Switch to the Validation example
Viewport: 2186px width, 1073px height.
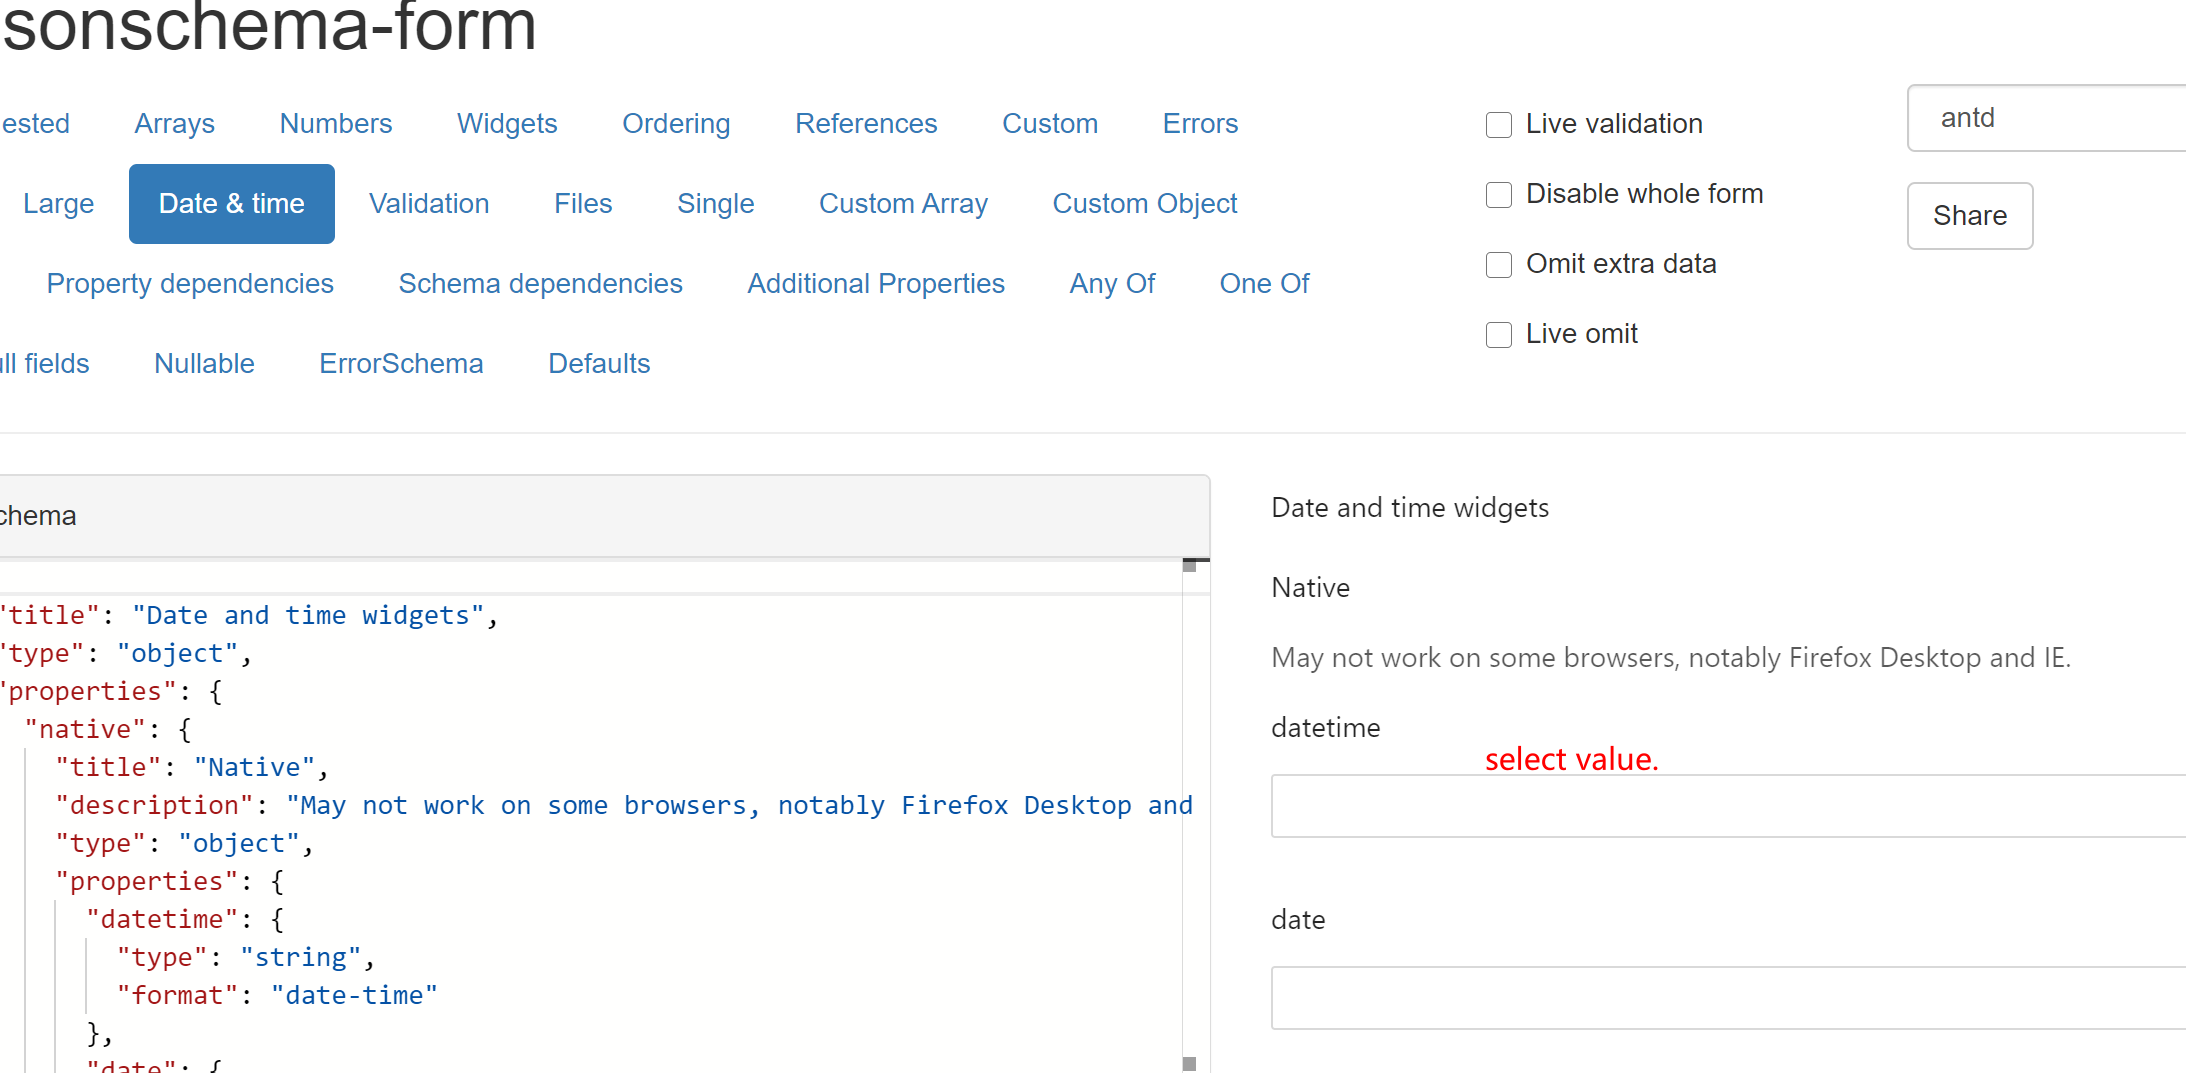pos(428,203)
